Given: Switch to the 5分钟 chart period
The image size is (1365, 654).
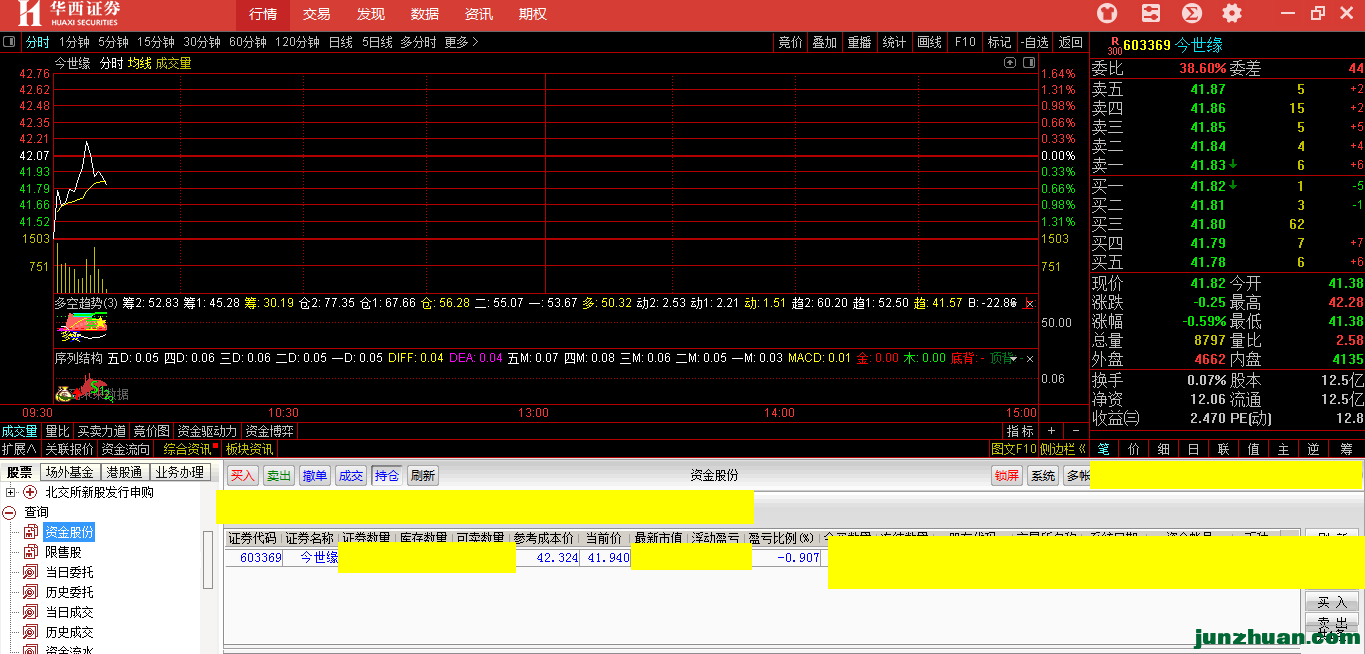Looking at the screenshot, I should point(113,42).
